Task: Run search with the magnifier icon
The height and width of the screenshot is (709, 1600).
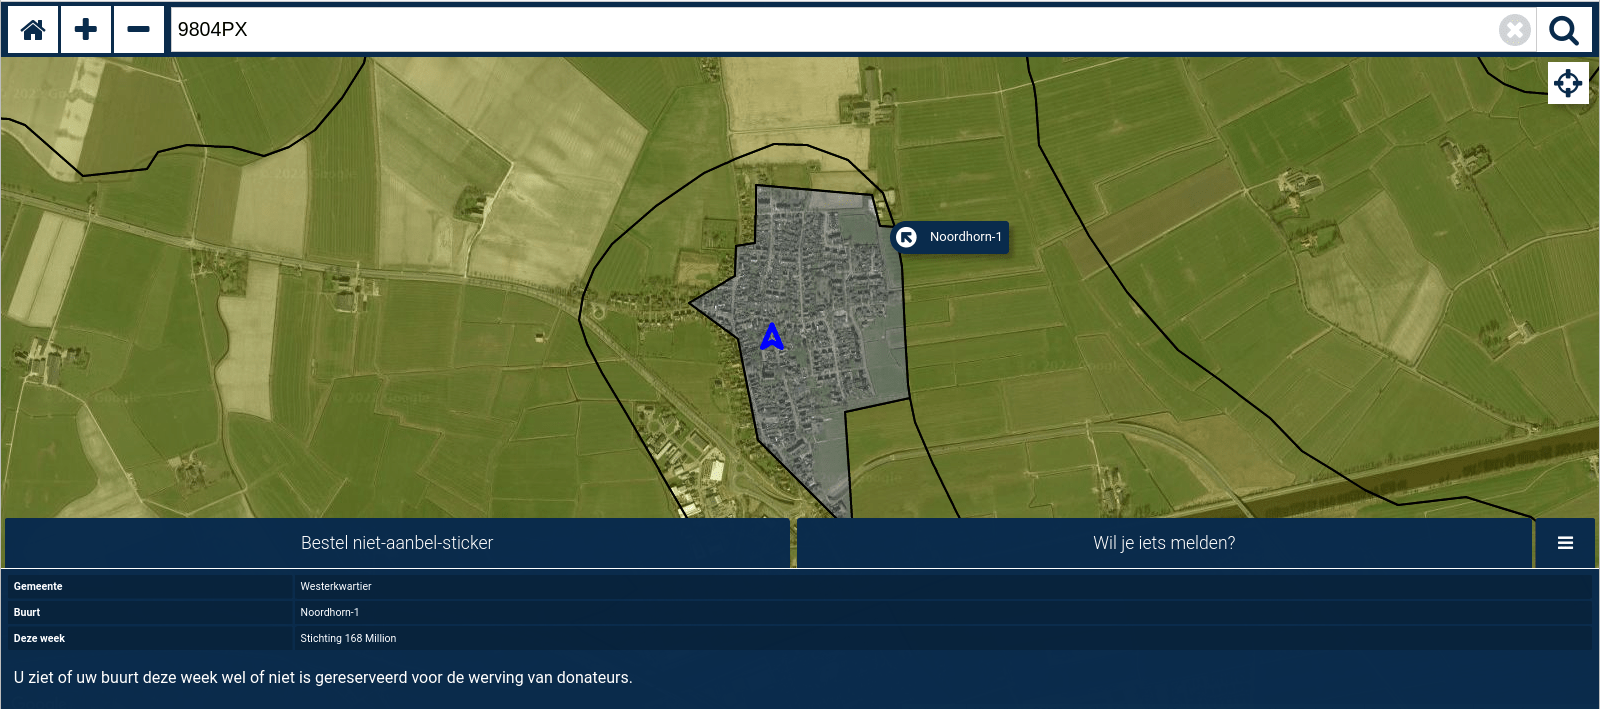Action: click(x=1564, y=30)
